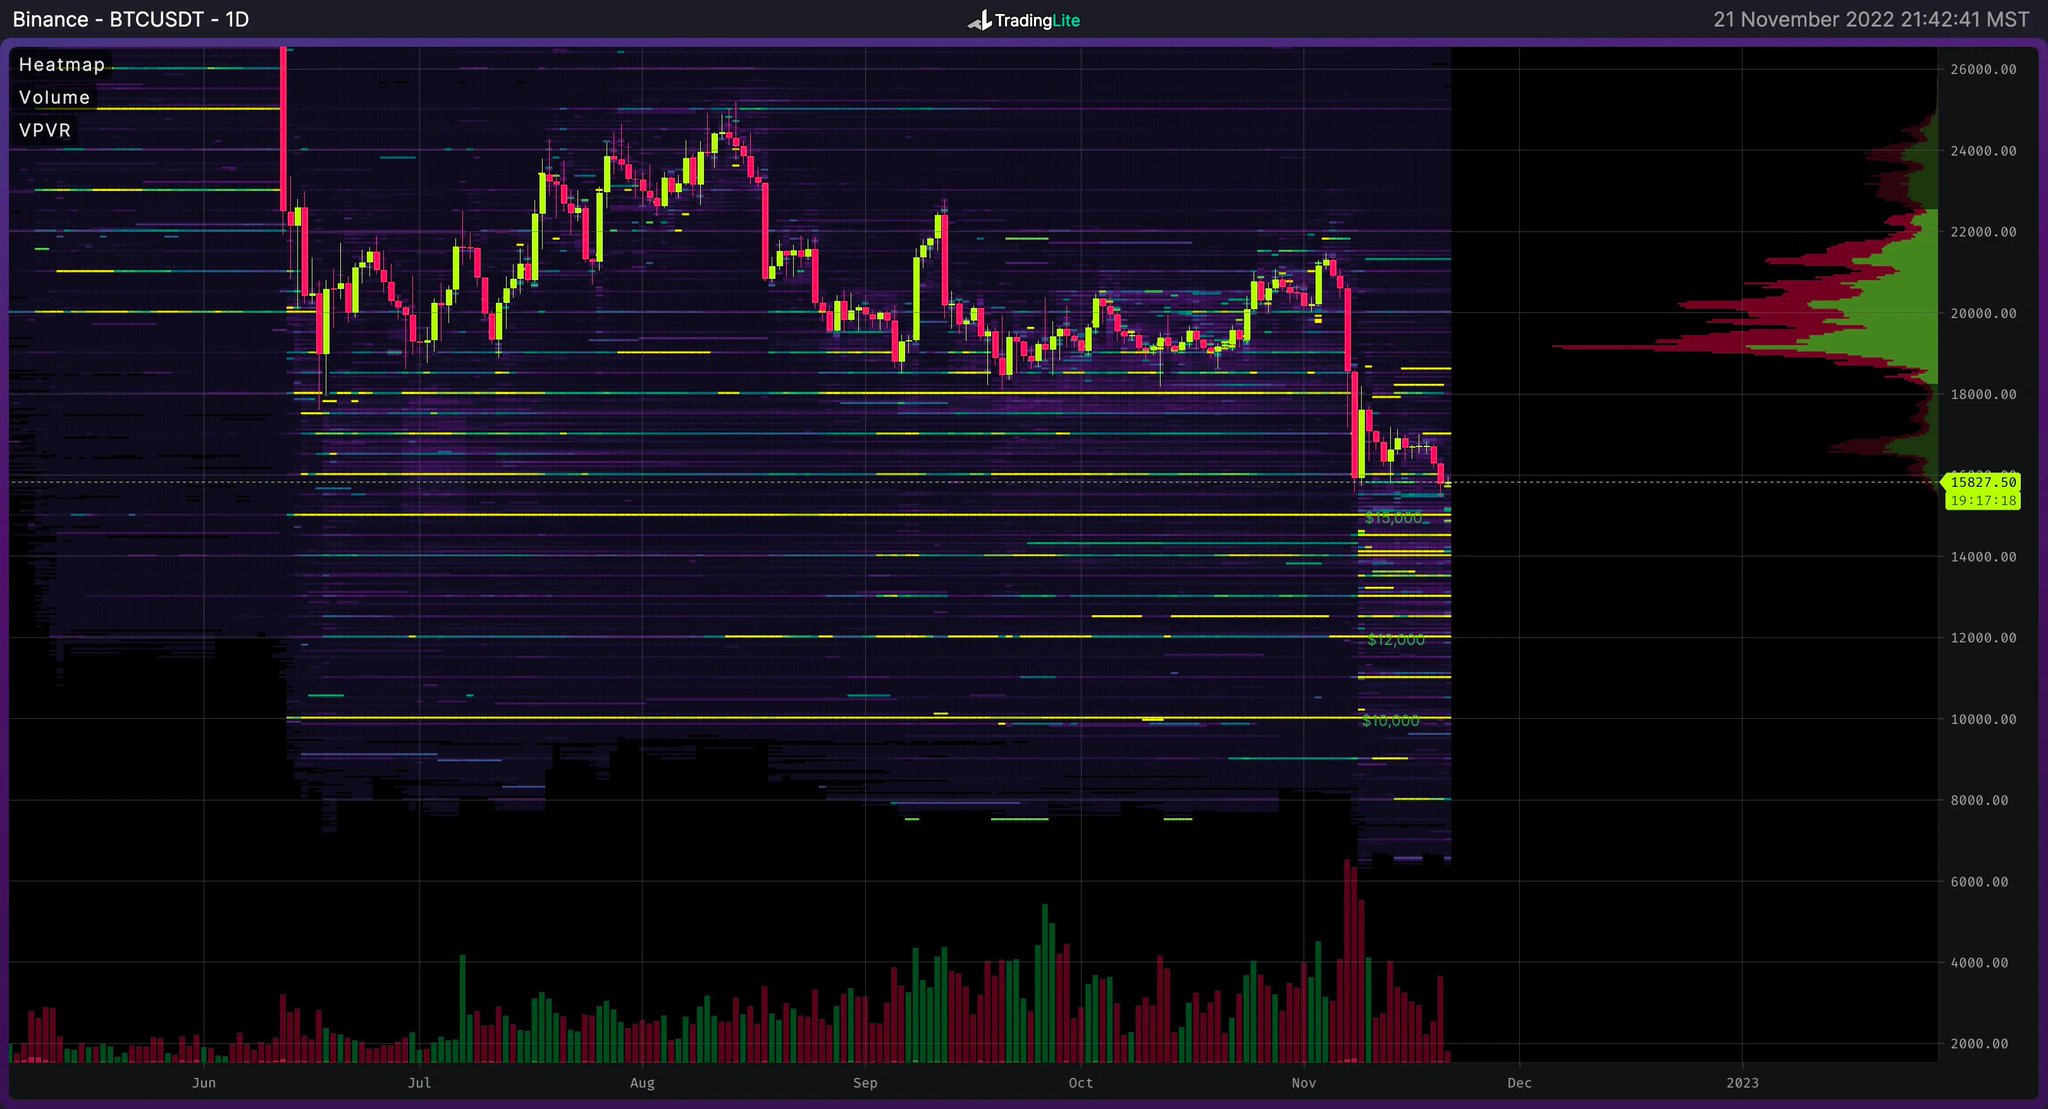The image size is (2048, 1109).
Task: Click the 2023 label on the time axis
Action: 1744,1082
